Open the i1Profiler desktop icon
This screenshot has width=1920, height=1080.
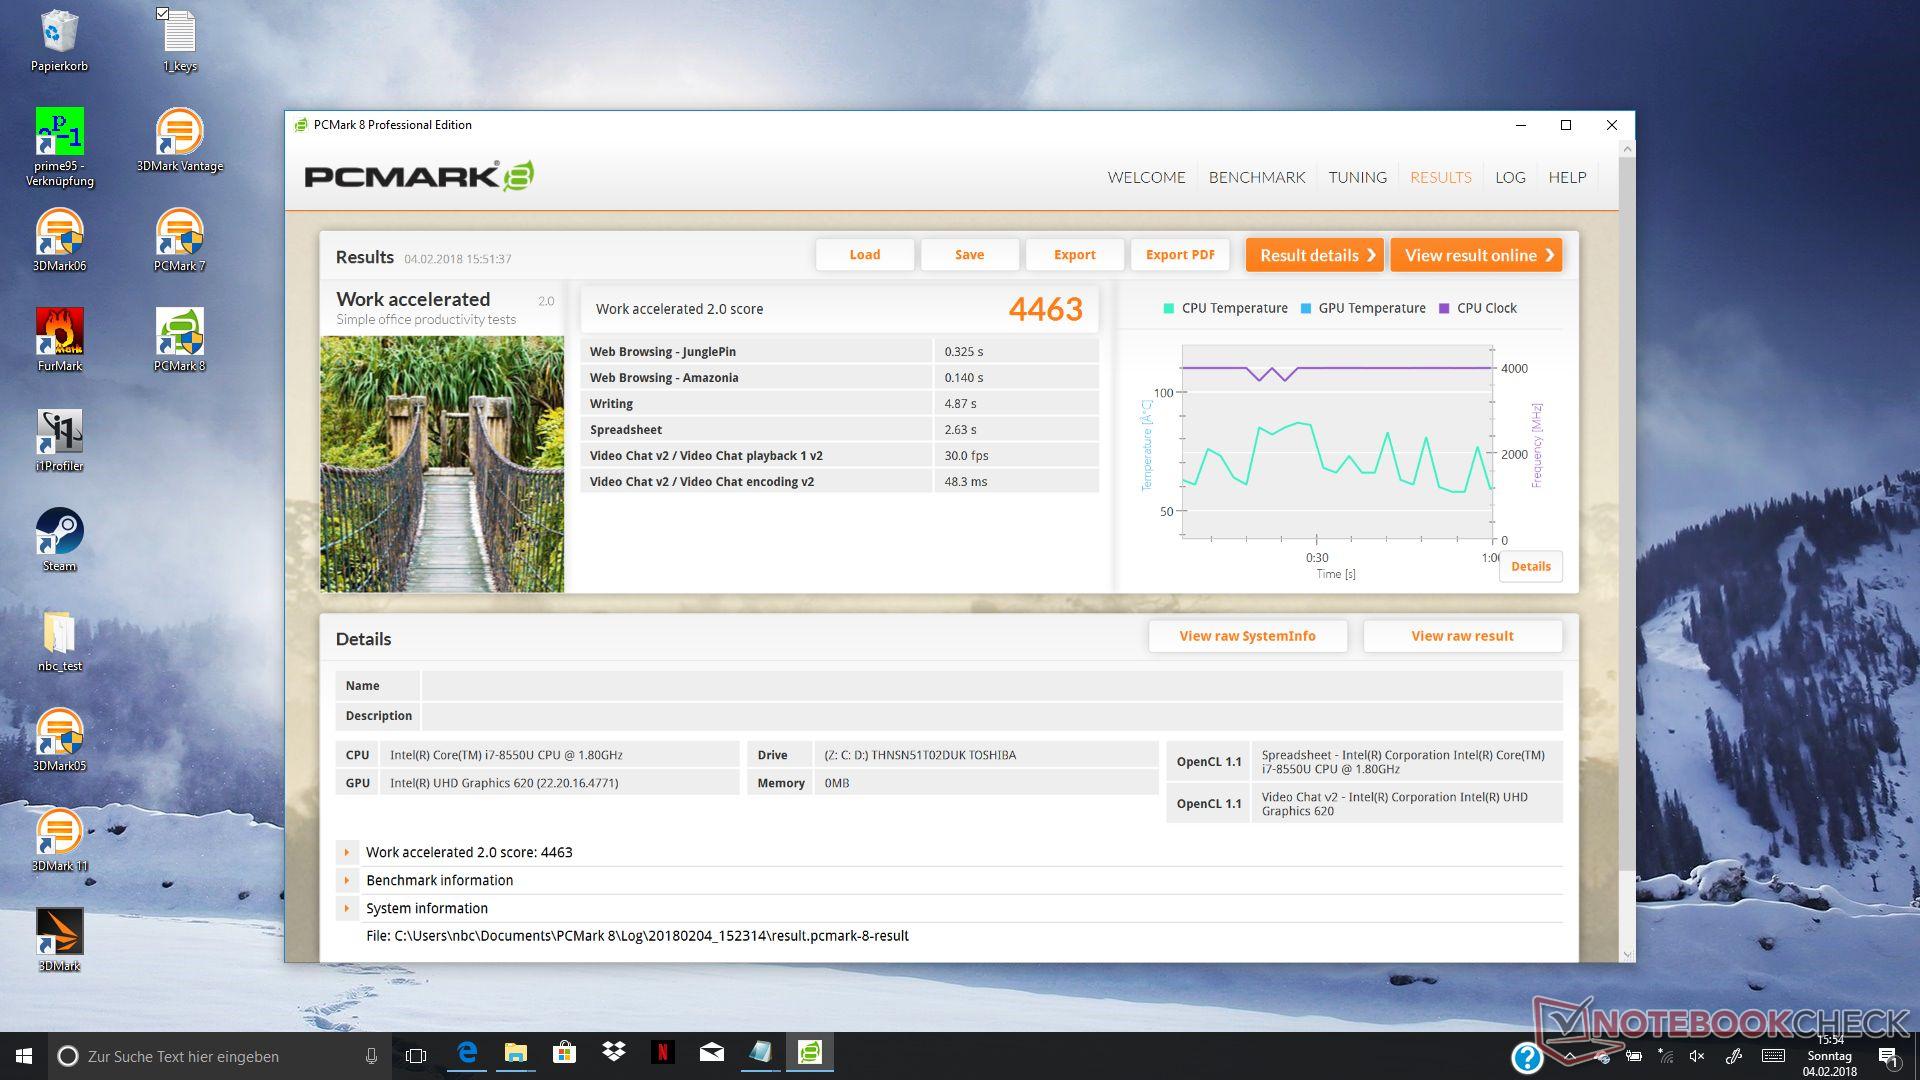point(59,434)
